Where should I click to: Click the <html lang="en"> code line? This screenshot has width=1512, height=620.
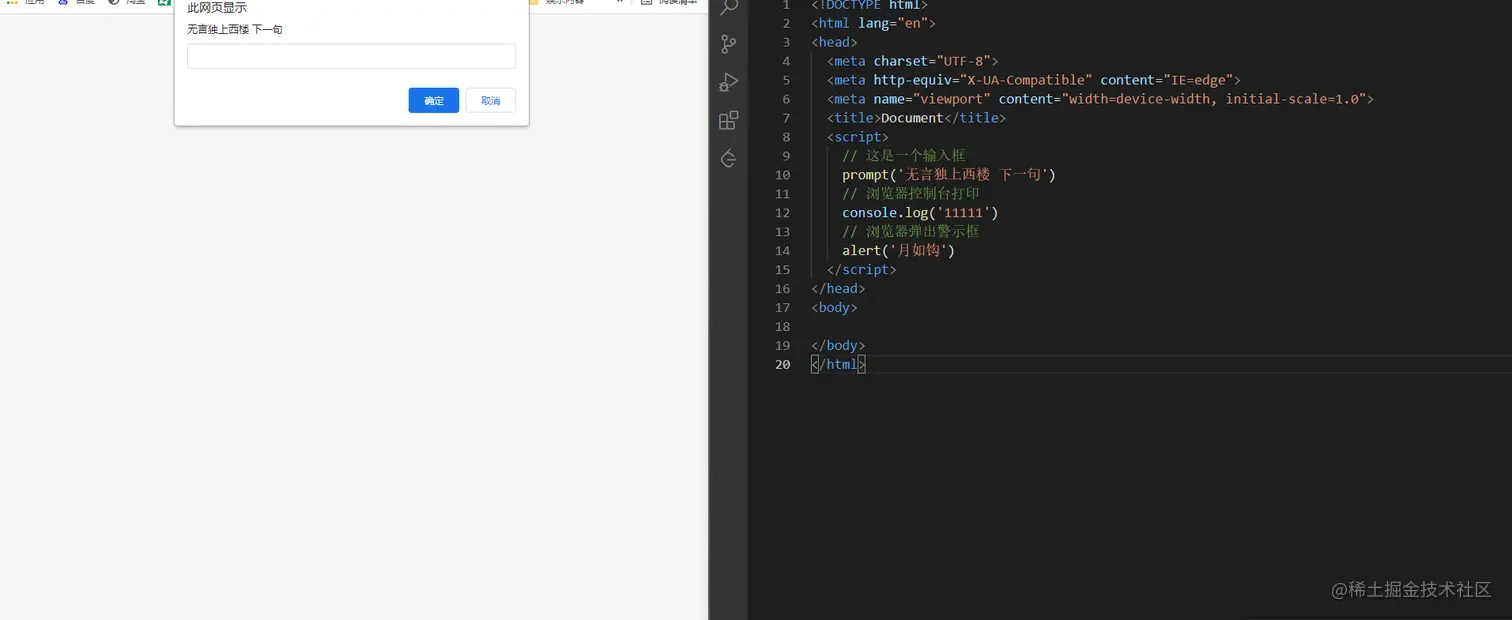pyautogui.click(x=873, y=23)
